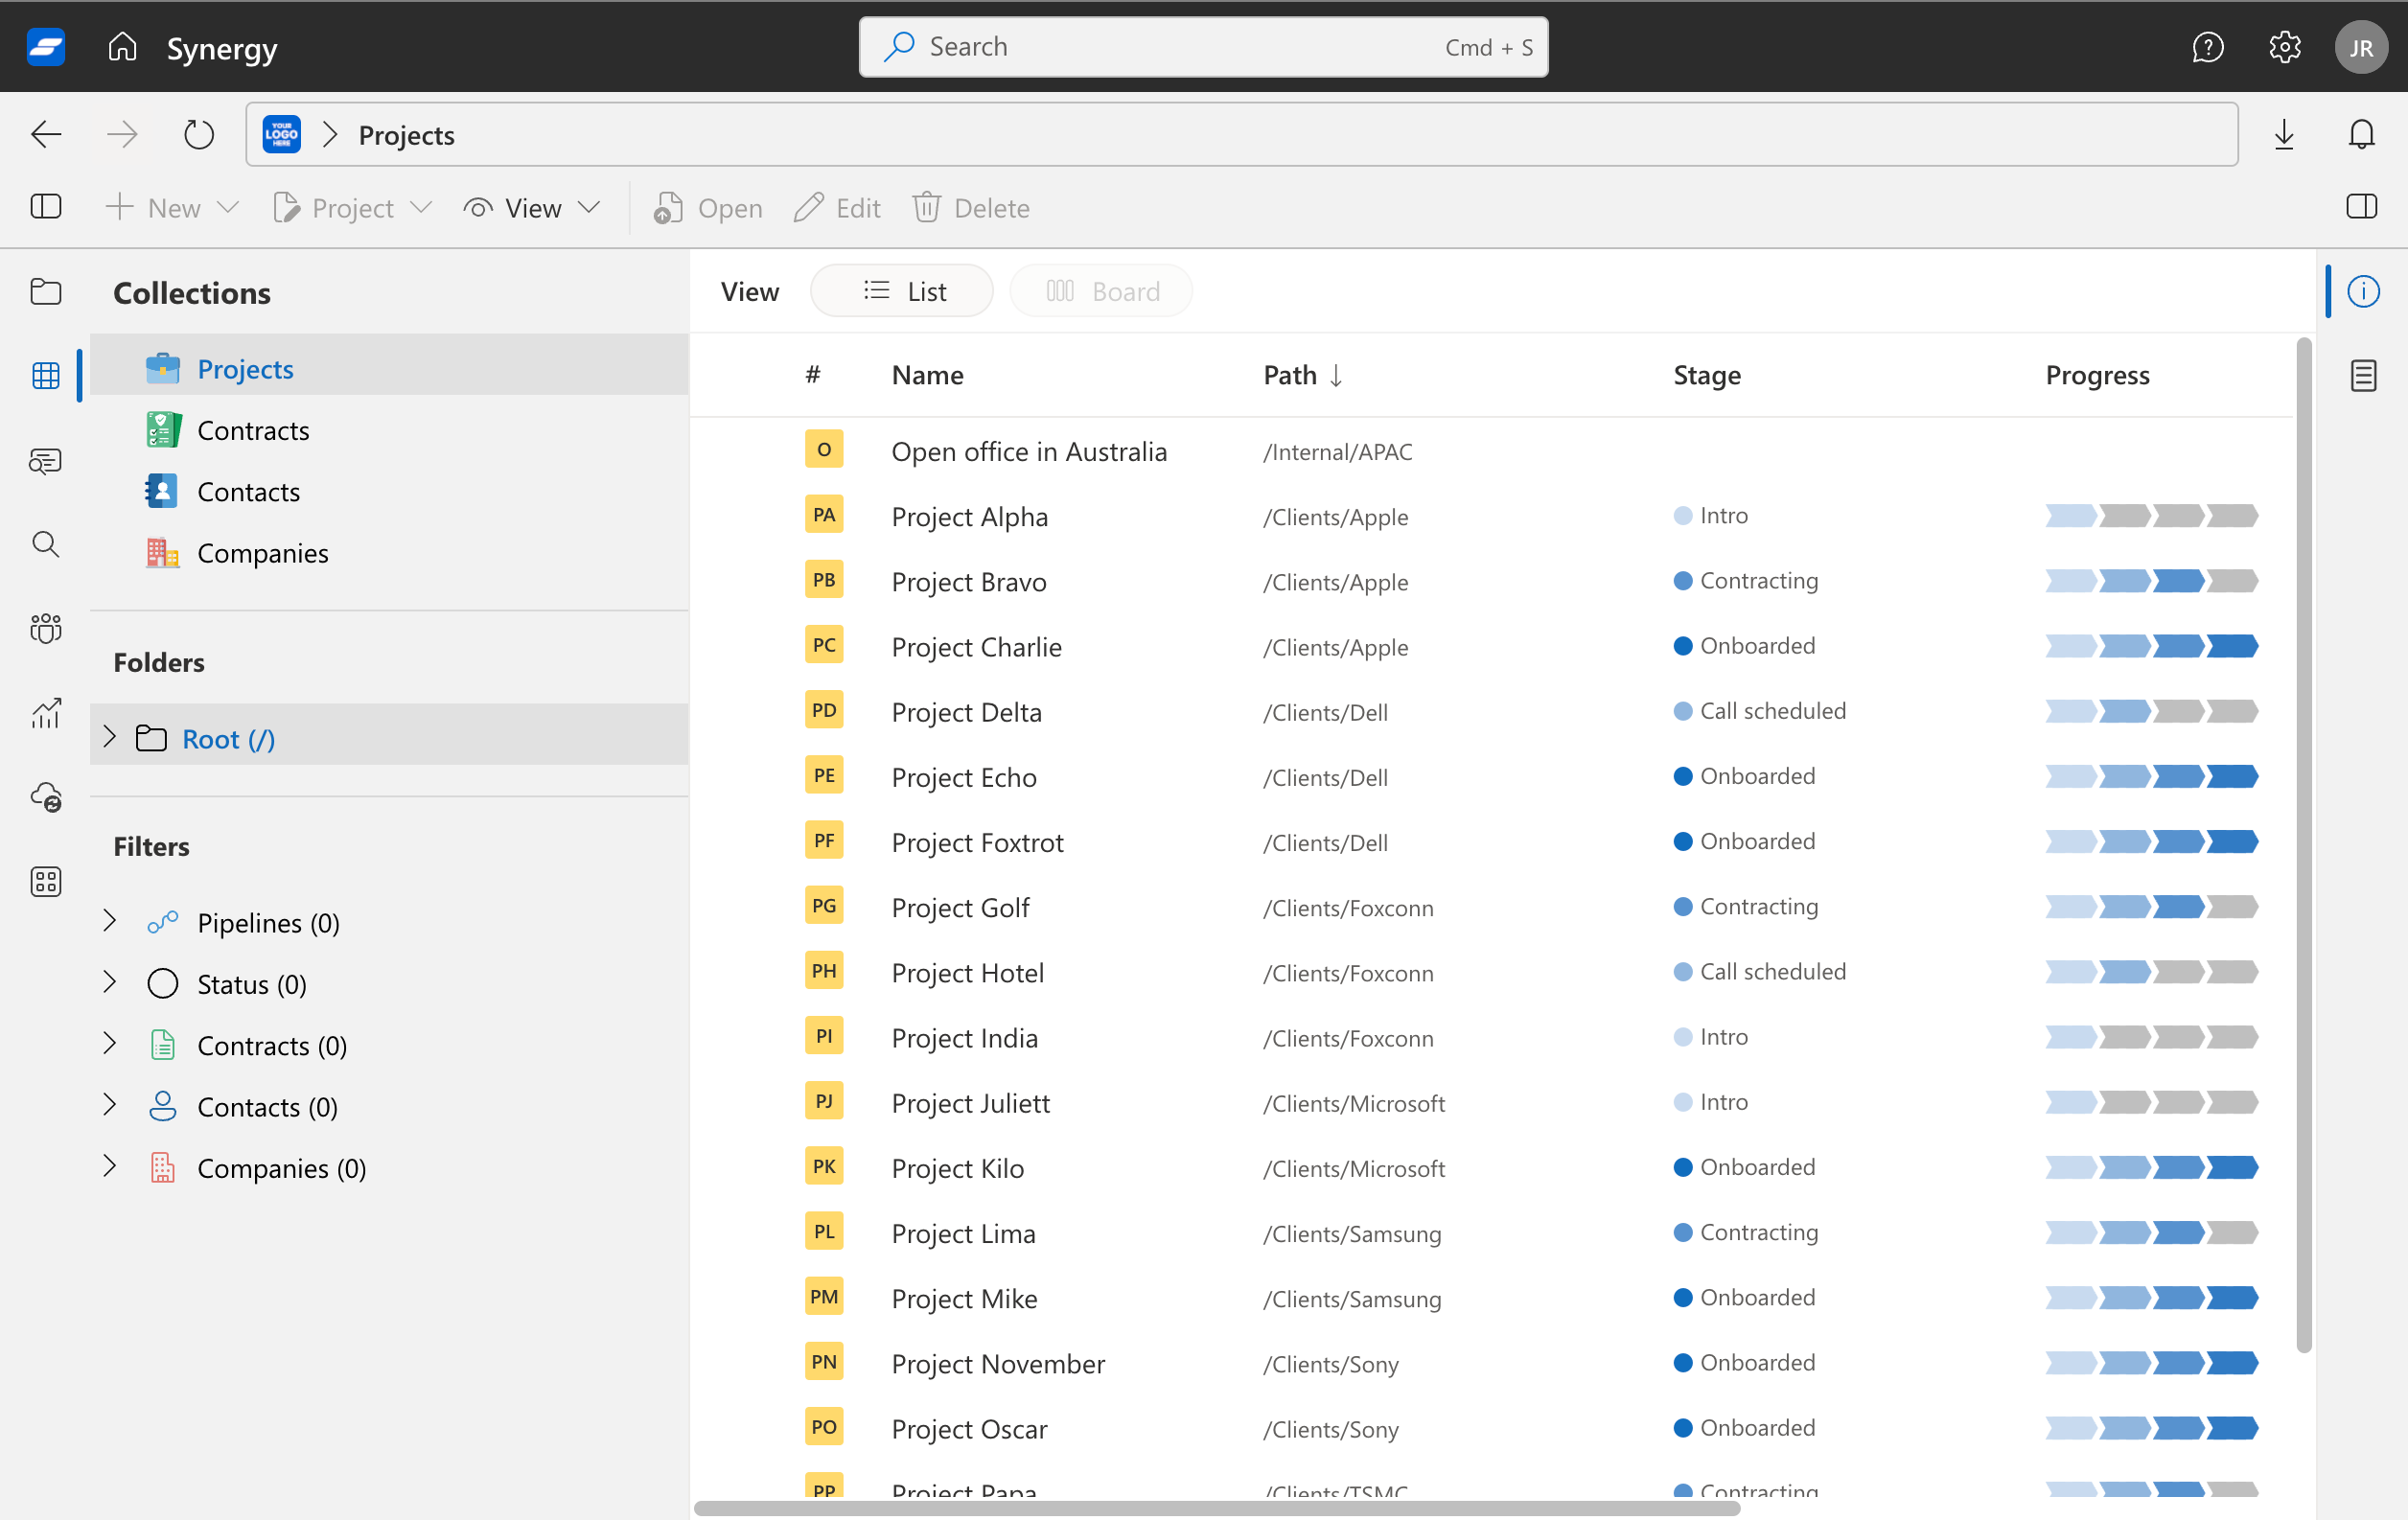Open the JR user avatar
Screen dimensions: 2408x1520
(x=2361, y=47)
